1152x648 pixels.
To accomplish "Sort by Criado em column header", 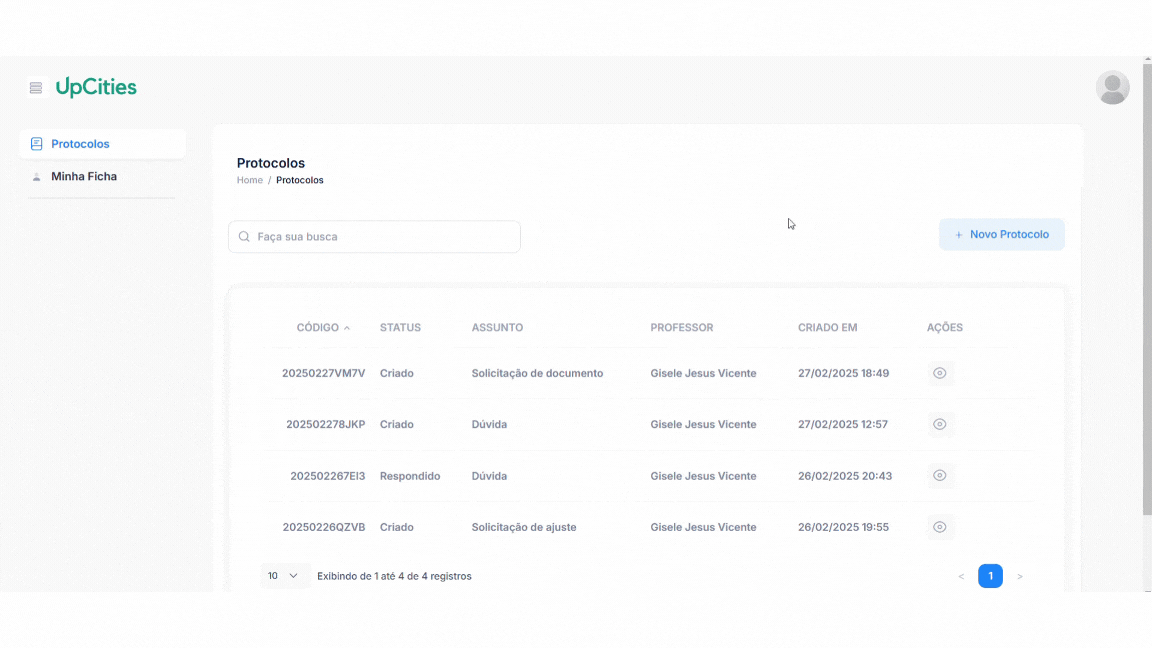I will point(827,328).
